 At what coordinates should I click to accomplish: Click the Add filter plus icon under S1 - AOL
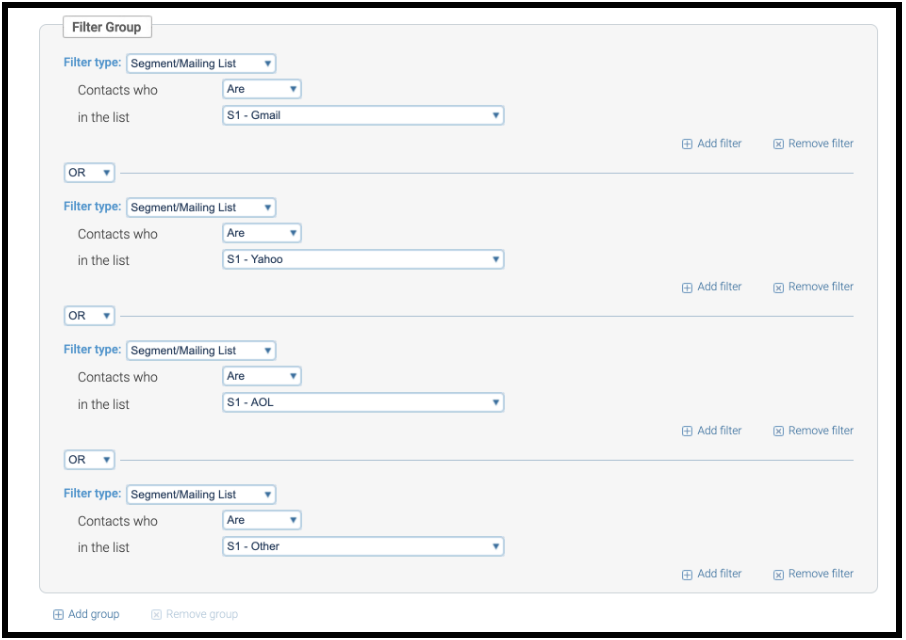pos(686,431)
